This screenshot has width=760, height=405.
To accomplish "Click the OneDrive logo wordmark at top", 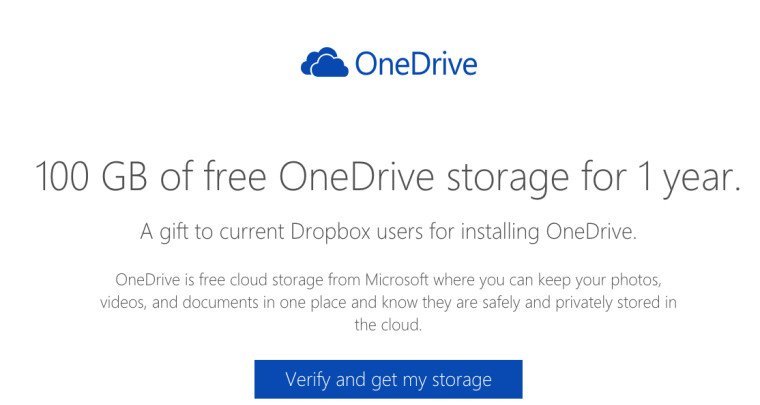I will (416, 64).
